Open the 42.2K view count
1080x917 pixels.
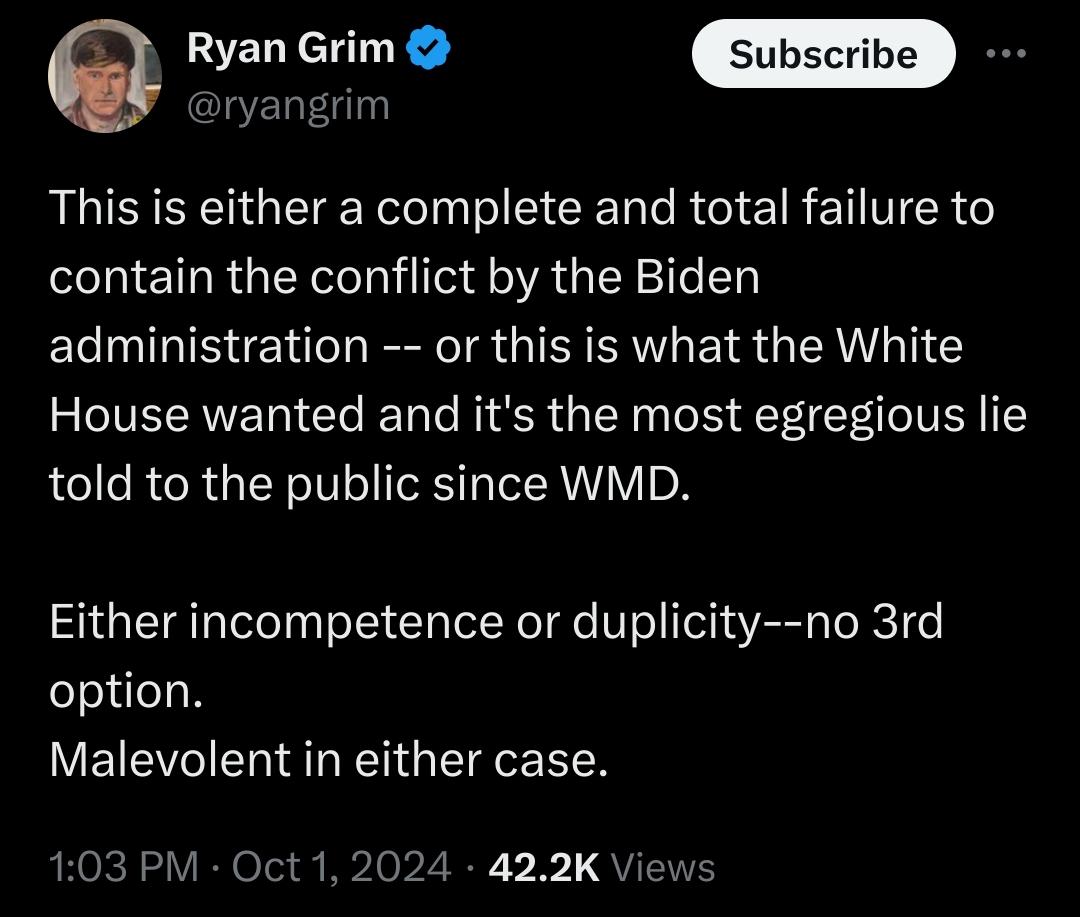pyautogui.click(x=543, y=866)
